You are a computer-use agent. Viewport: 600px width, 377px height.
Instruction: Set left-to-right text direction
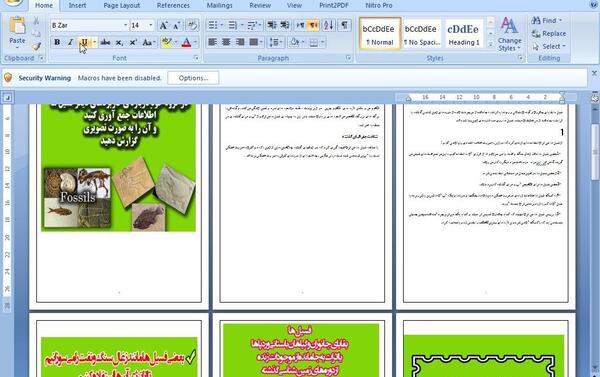[x=300, y=25]
